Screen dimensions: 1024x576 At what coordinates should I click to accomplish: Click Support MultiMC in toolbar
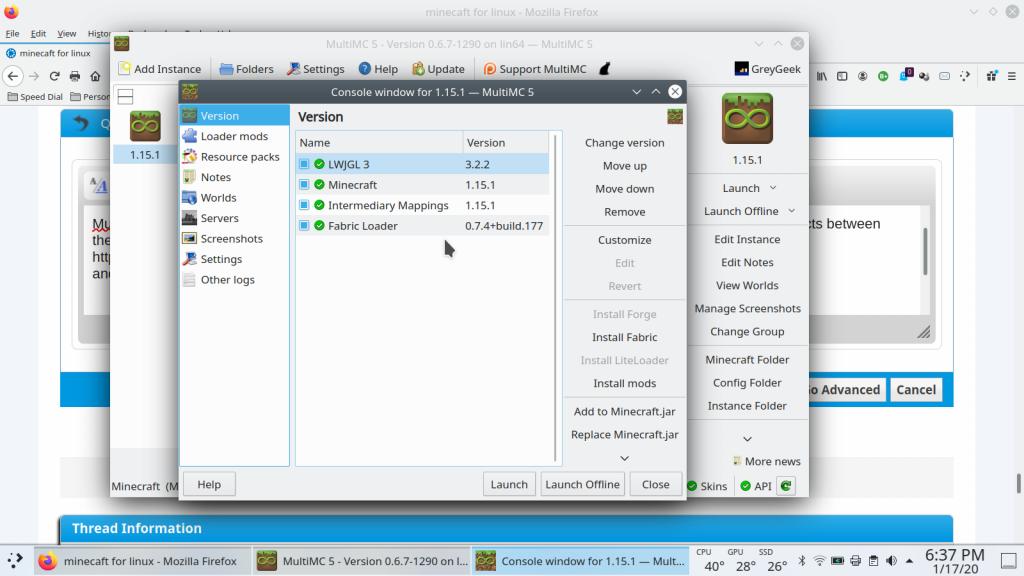pos(534,69)
